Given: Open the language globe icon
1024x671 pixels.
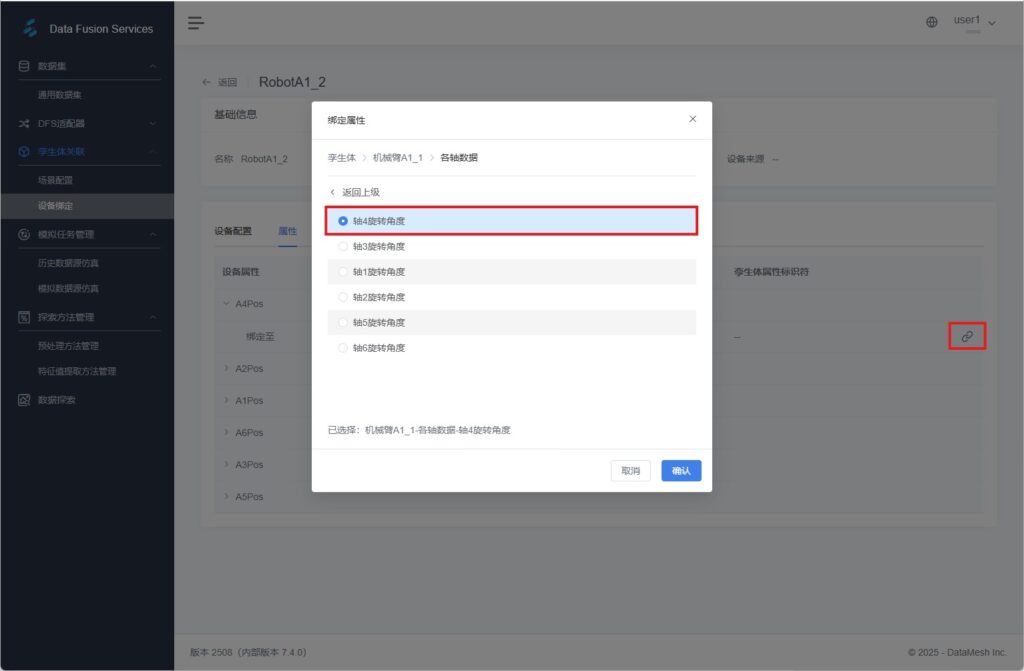Looking at the screenshot, I should (932, 22).
